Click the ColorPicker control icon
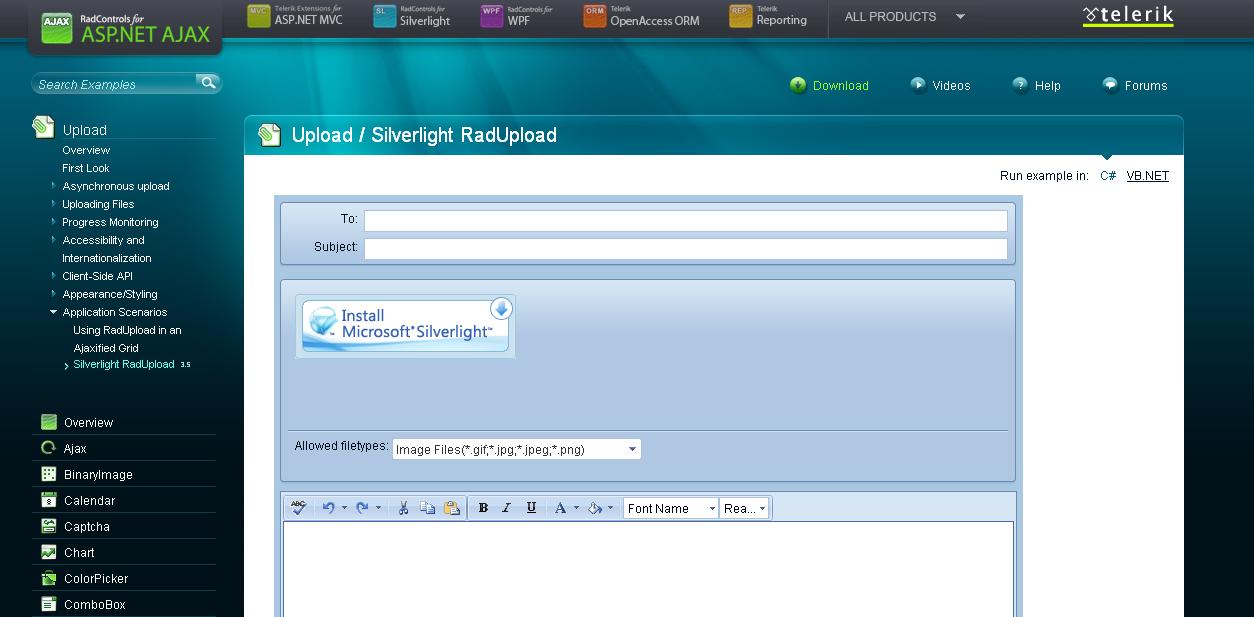This screenshot has width=1254, height=617. (x=48, y=578)
